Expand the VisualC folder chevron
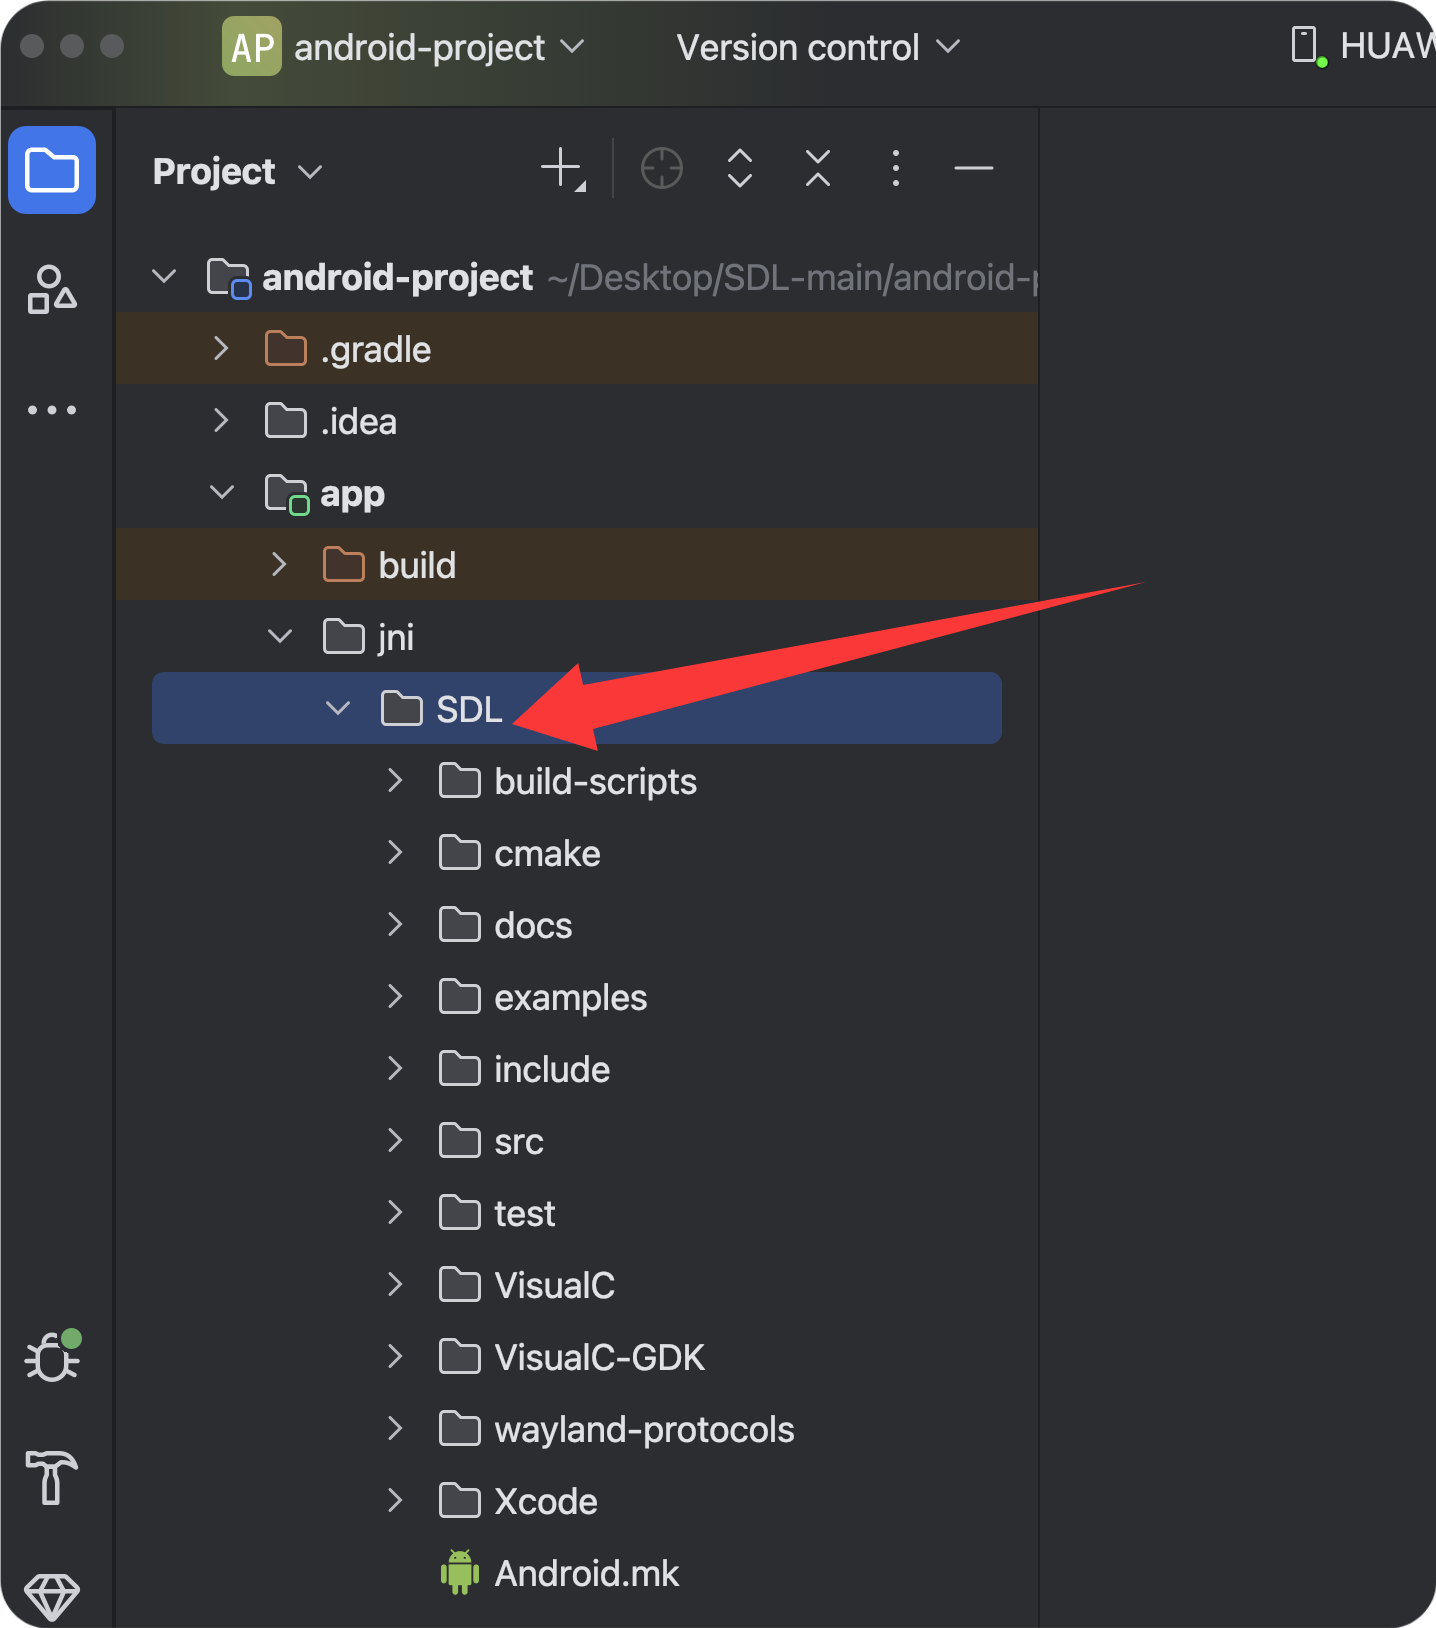This screenshot has height=1628, width=1436. click(396, 1285)
